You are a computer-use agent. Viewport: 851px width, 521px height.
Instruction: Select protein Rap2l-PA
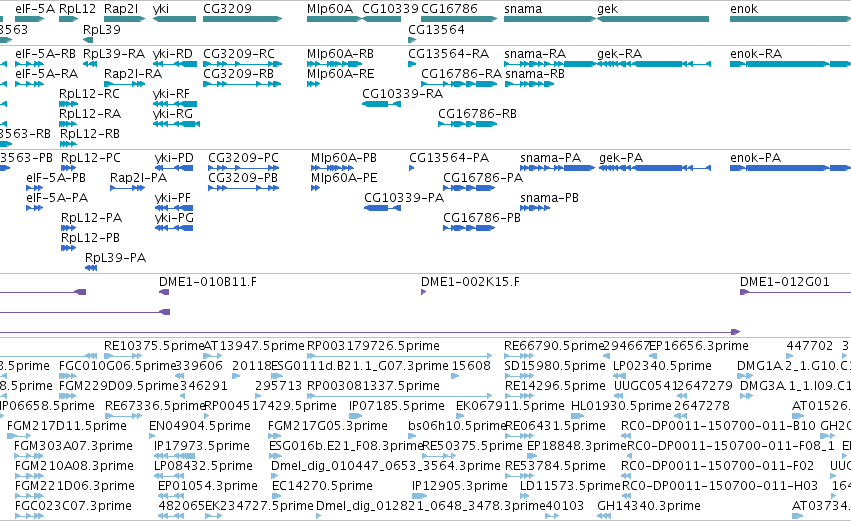[138, 178]
